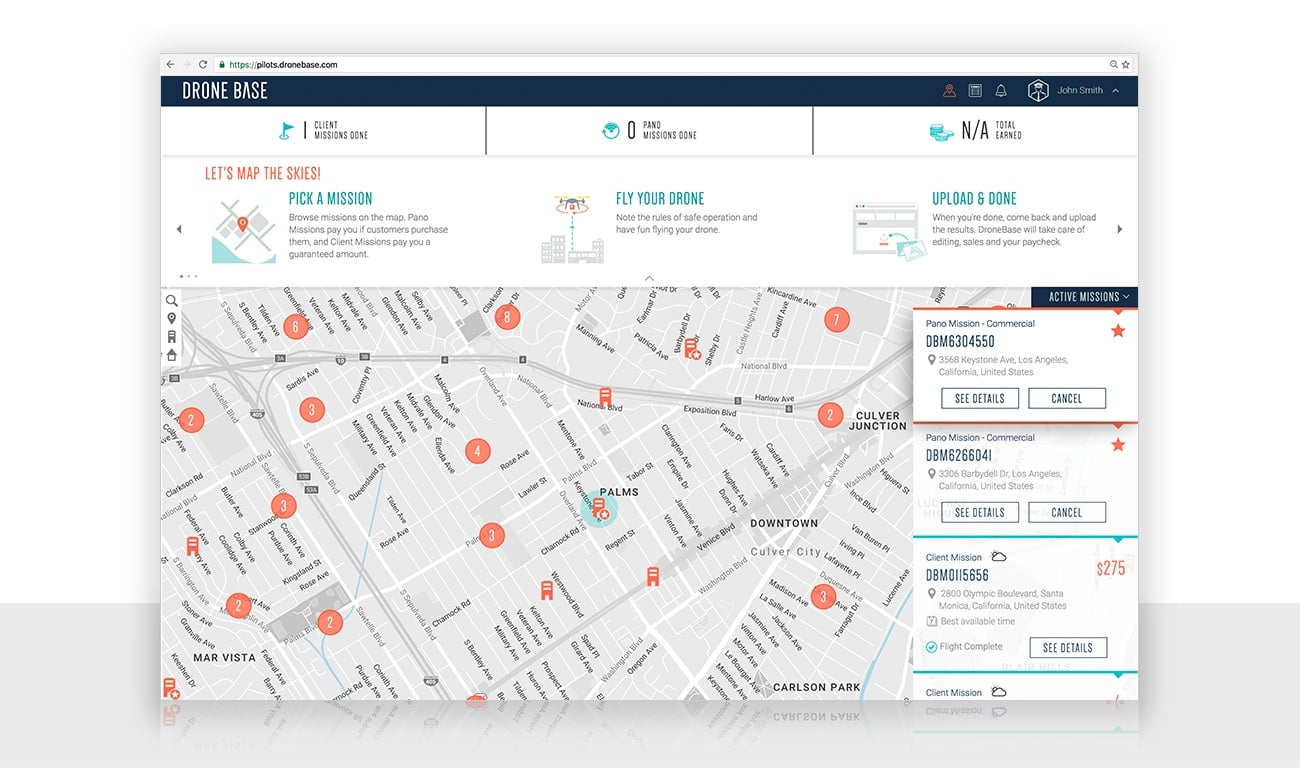The width and height of the screenshot is (1300, 768).
Task: Click the DRONE BASE logo
Action: pos(225,91)
